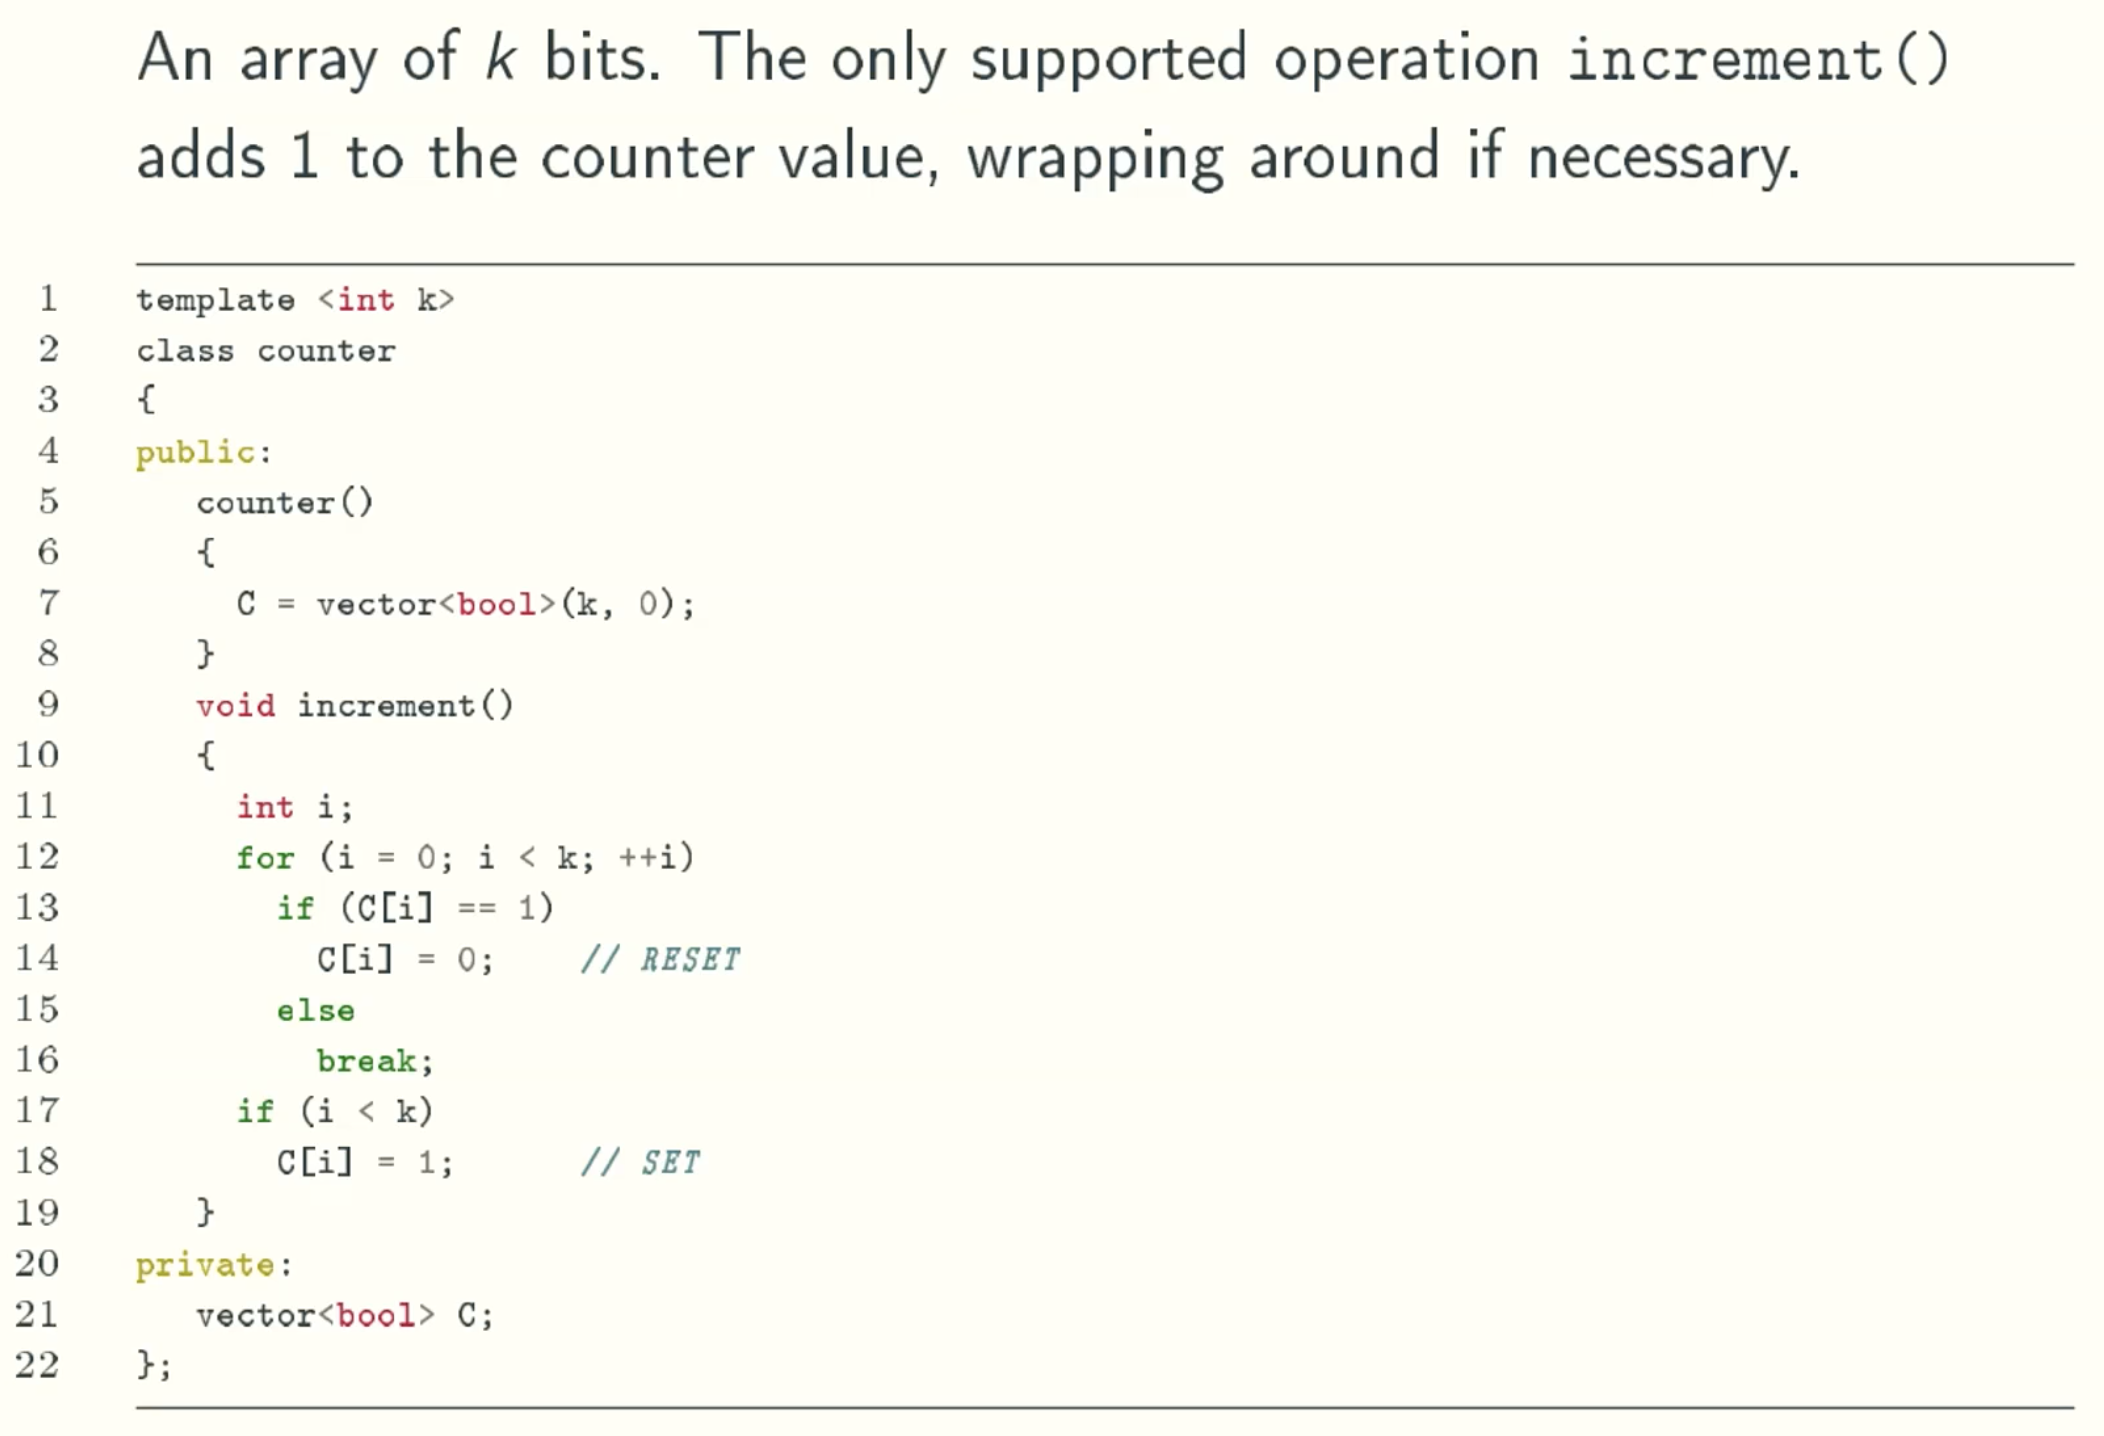Click the word 'increment()' in the heading
Image resolution: width=2104 pixels, height=1436 pixels.
(x=1757, y=59)
